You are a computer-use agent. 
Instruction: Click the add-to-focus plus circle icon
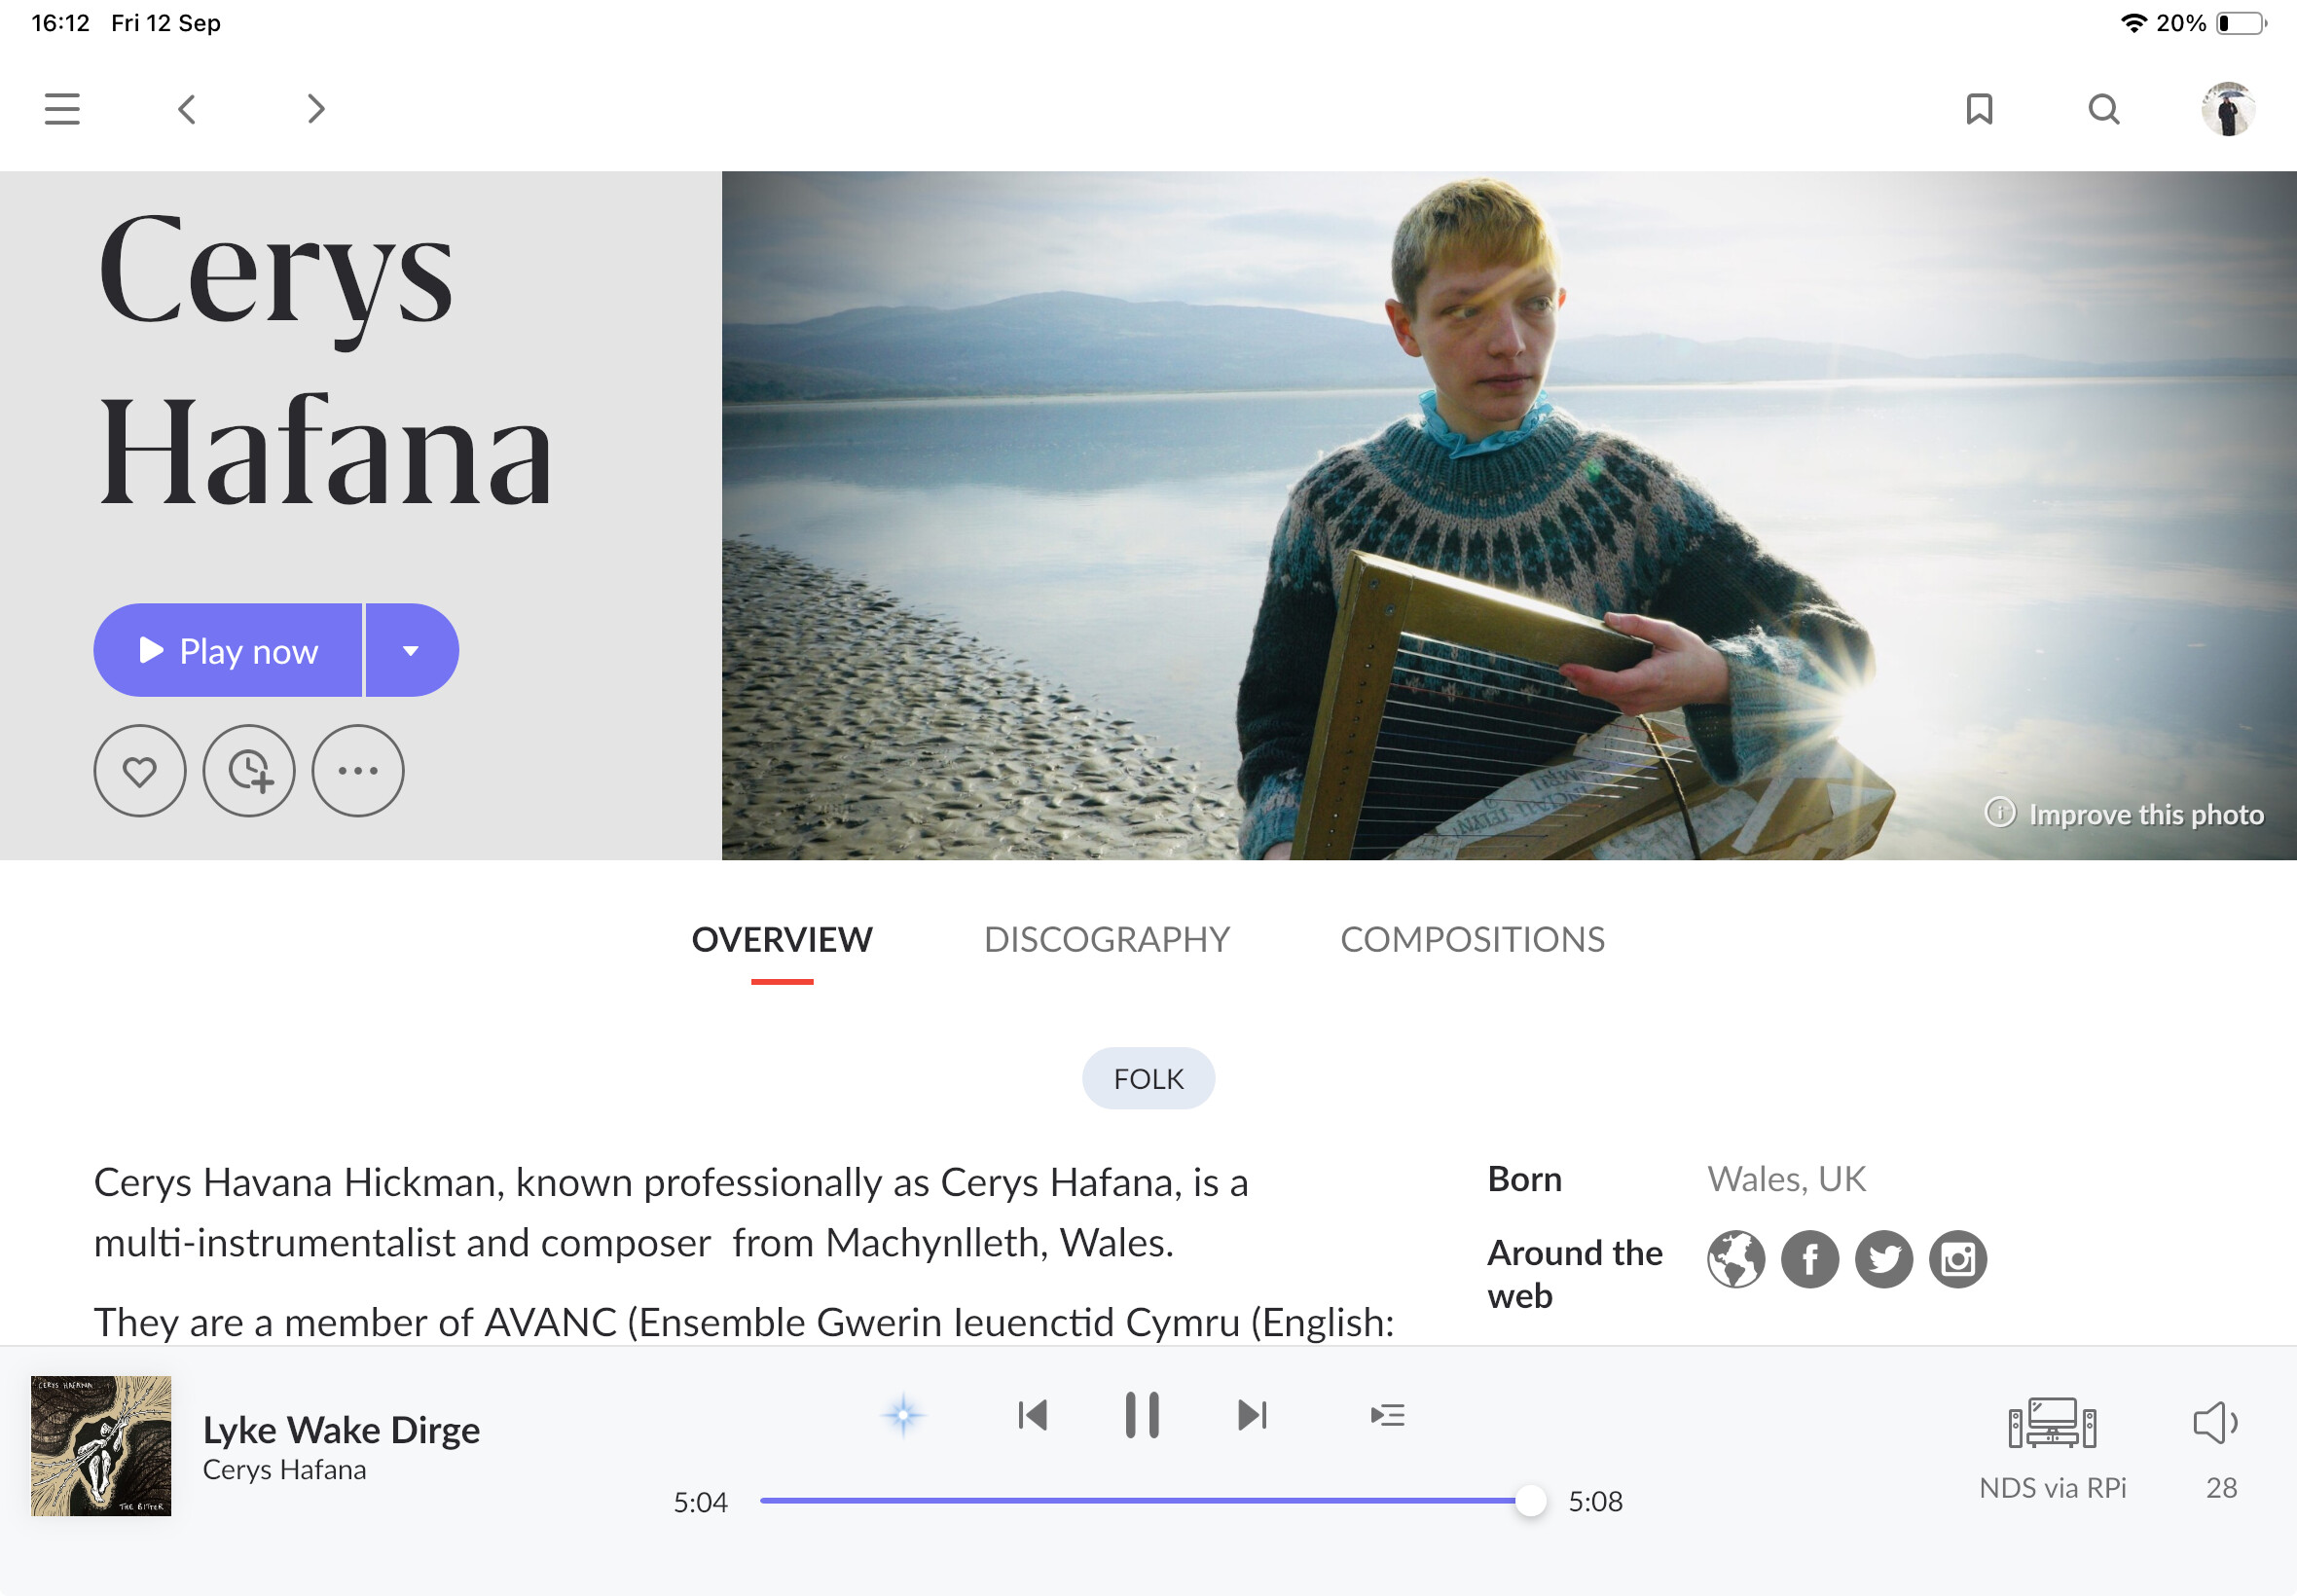click(249, 771)
